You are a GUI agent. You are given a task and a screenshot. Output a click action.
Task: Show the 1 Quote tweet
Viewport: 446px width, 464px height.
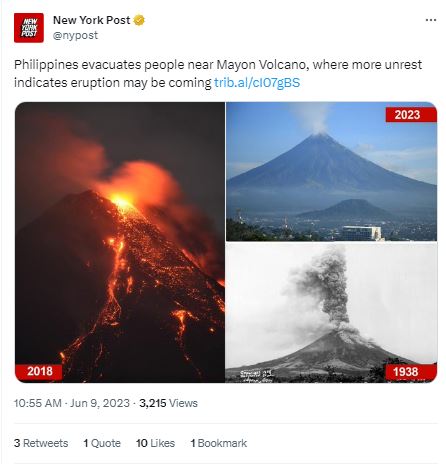(102, 443)
